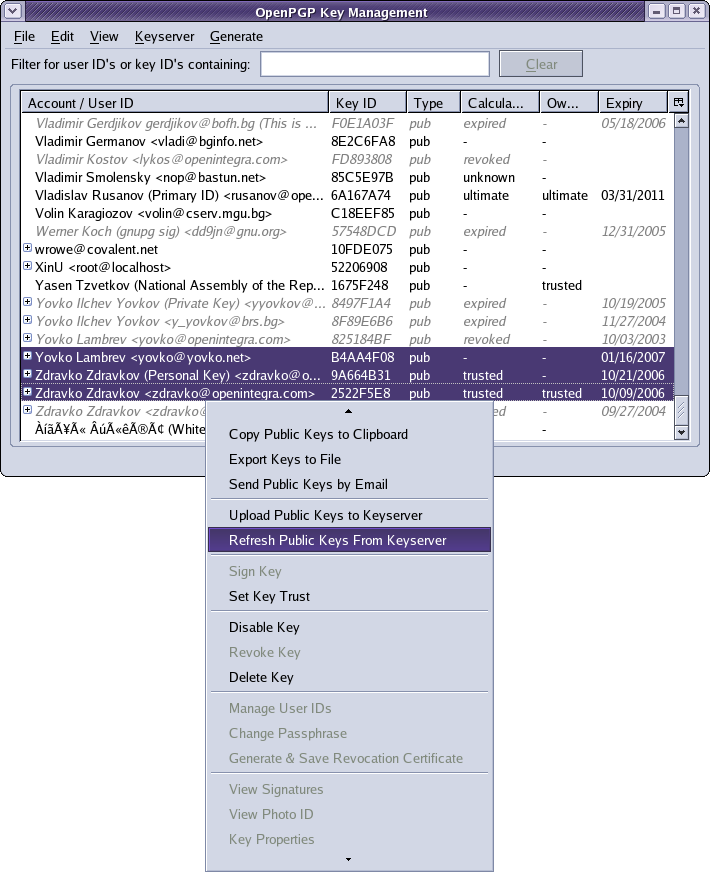
Task: Open the Edit menu
Action: (62, 37)
